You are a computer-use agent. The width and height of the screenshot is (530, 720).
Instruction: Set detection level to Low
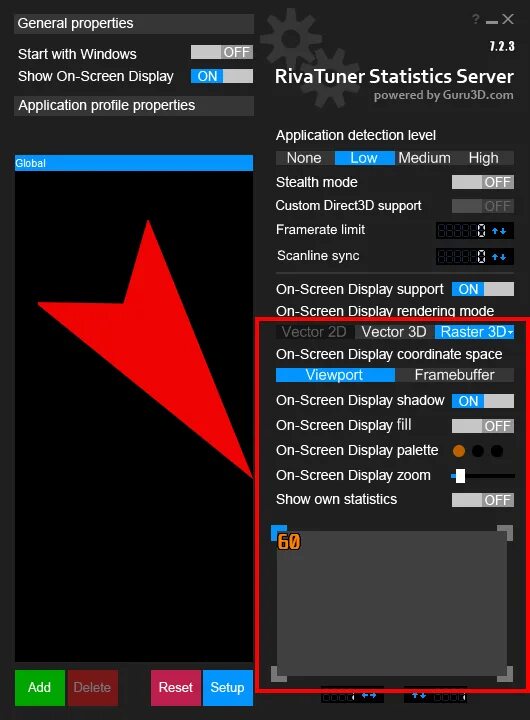(364, 158)
